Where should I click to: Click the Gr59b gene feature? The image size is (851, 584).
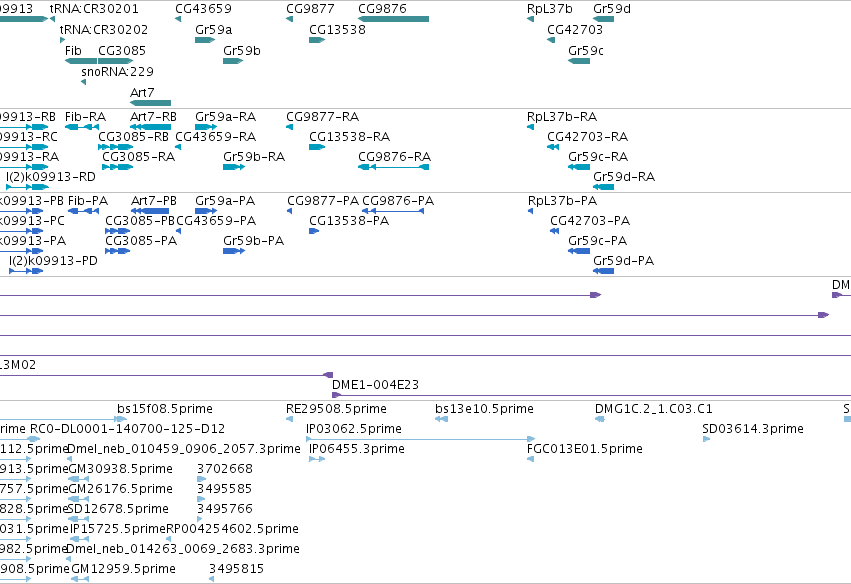coord(233,61)
